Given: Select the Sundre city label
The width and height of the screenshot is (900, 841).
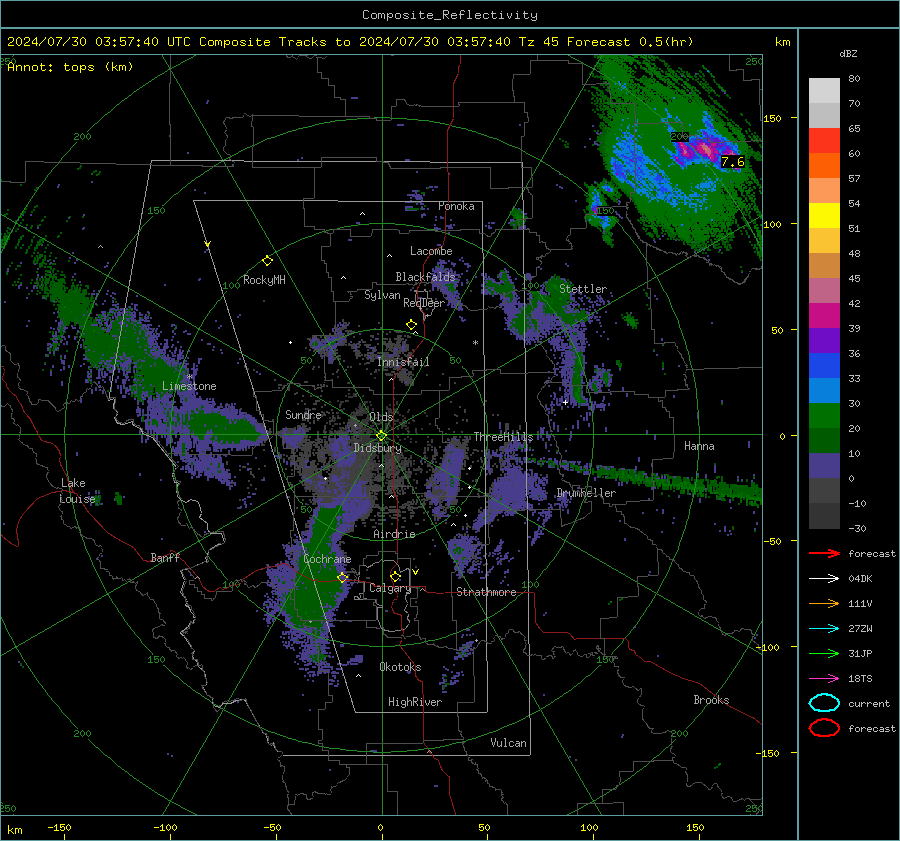Looking at the screenshot, I should coord(303,414).
